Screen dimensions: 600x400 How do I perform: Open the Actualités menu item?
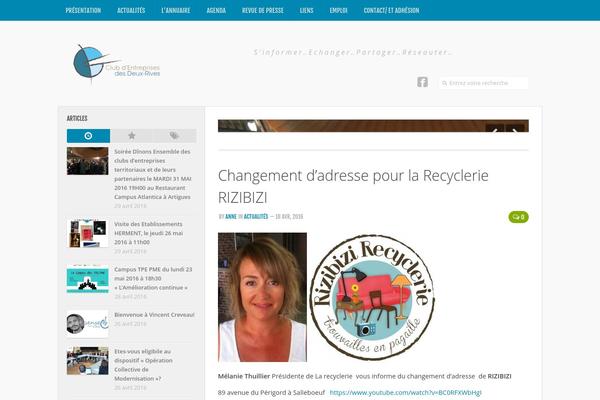[131, 10]
